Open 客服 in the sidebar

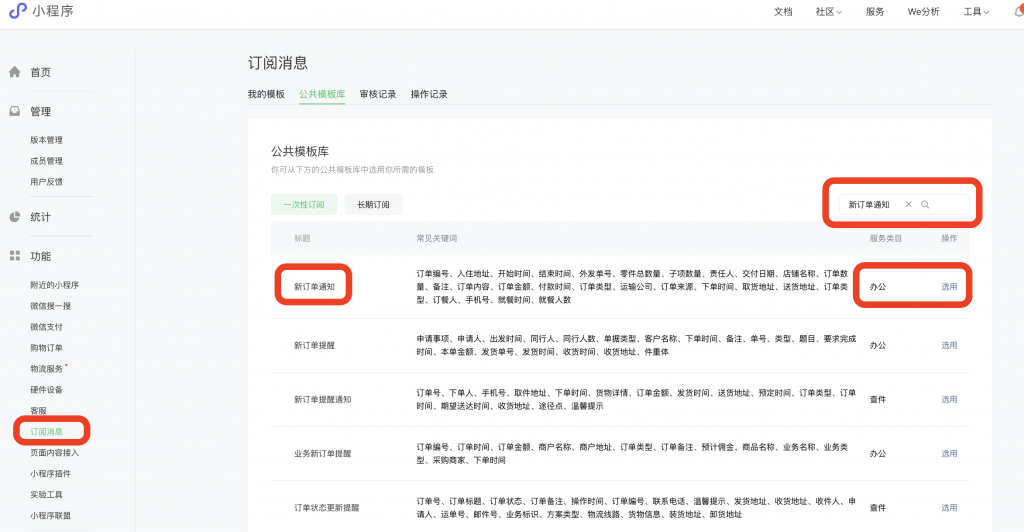click(x=39, y=411)
